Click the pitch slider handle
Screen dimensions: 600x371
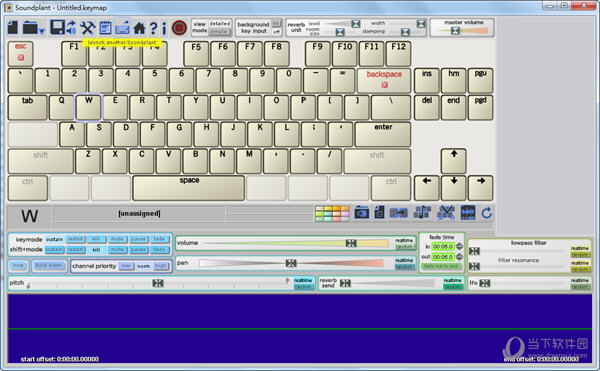(x=158, y=283)
